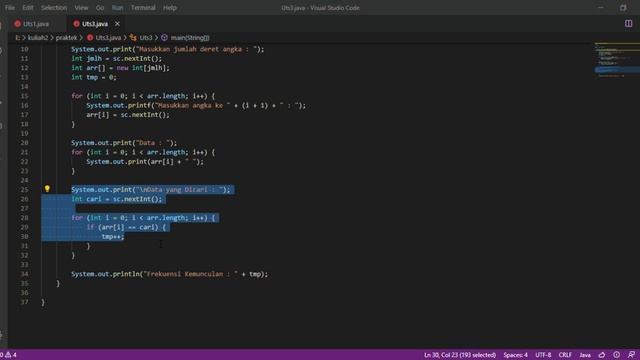Click line number 15 in the gutter
Image resolution: width=640 pixels, height=360 pixels.
point(24,96)
